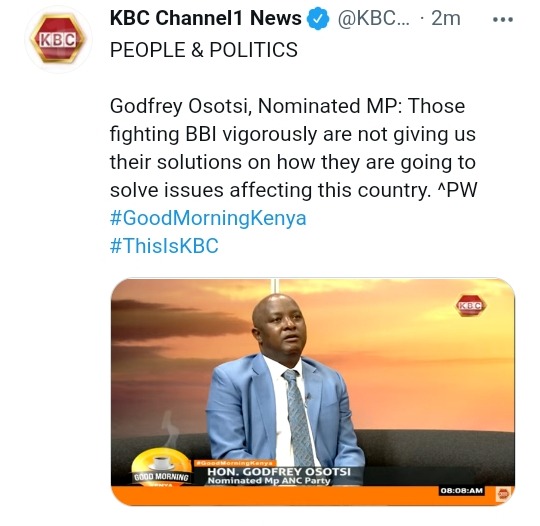Open the three-dot tweet options menu
Viewport: 540px width, 526px height.
(x=503, y=19)
